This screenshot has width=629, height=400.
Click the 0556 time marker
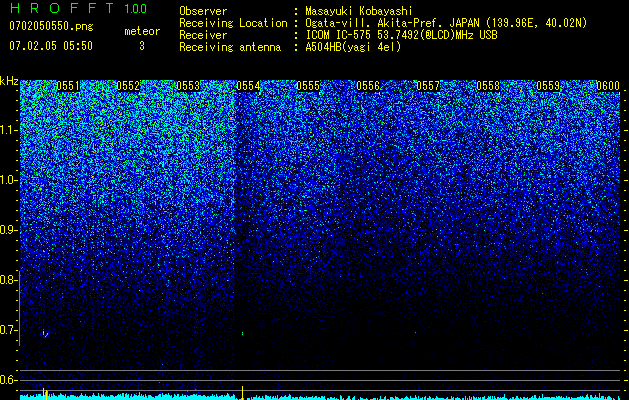[368, 86]
